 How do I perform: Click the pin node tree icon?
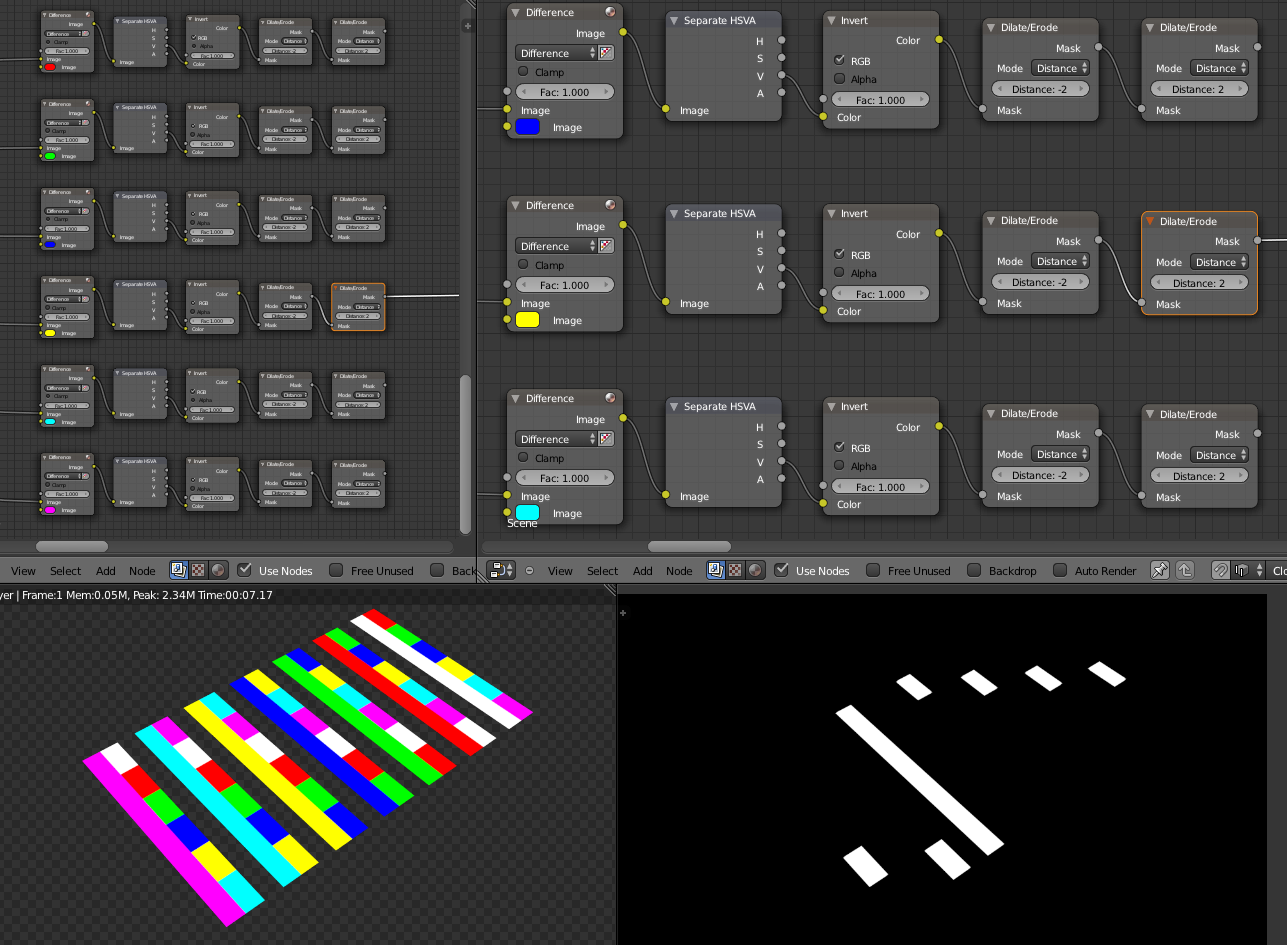click(1160, 570)
